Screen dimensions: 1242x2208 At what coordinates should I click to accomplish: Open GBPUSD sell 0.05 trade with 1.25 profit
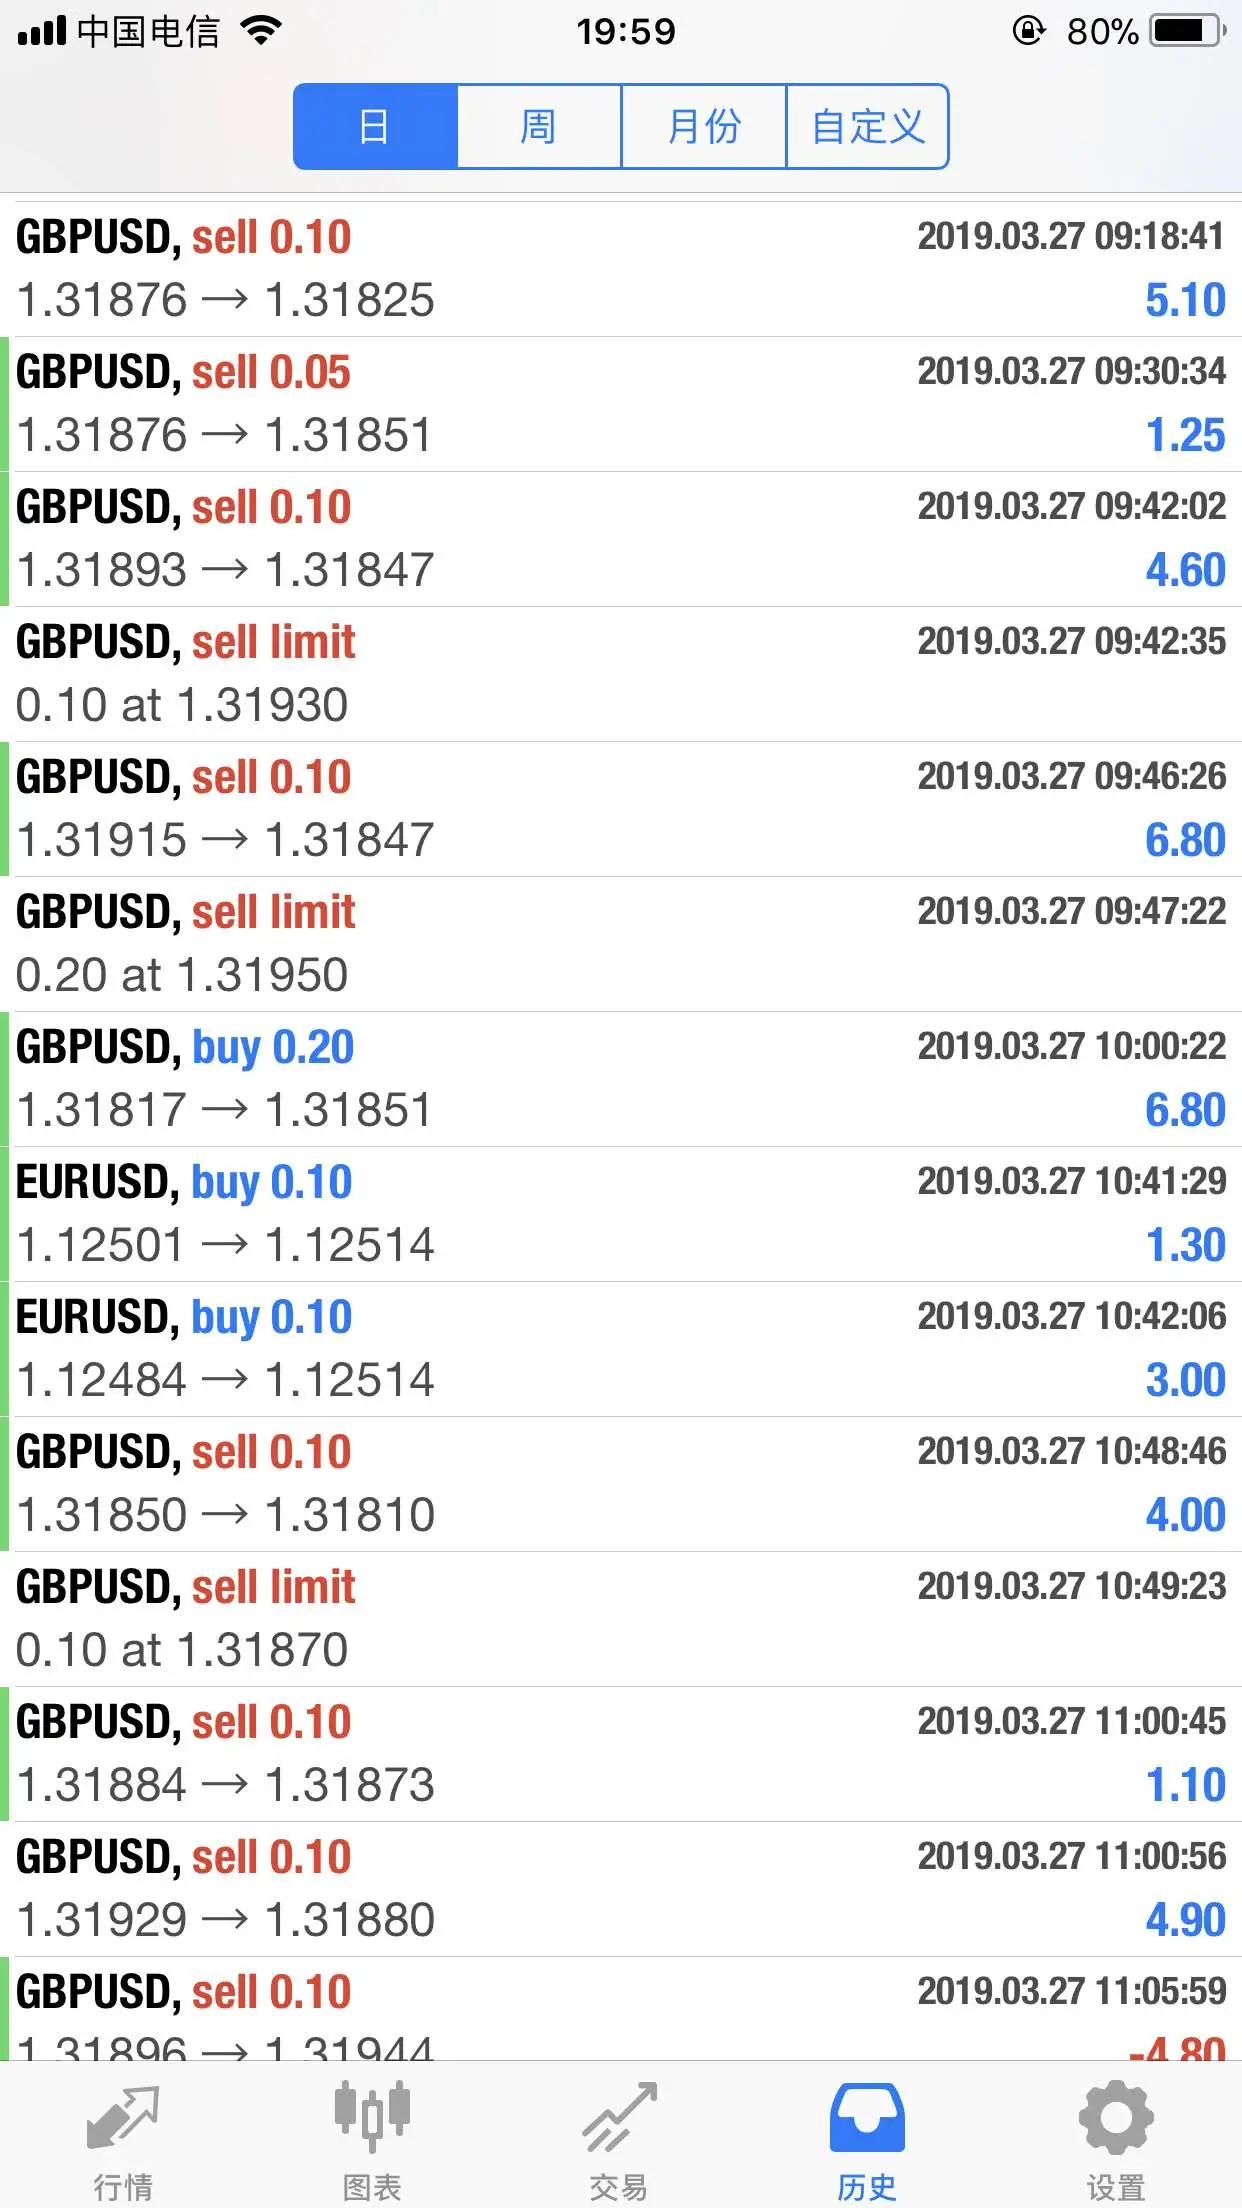point(621,404)
